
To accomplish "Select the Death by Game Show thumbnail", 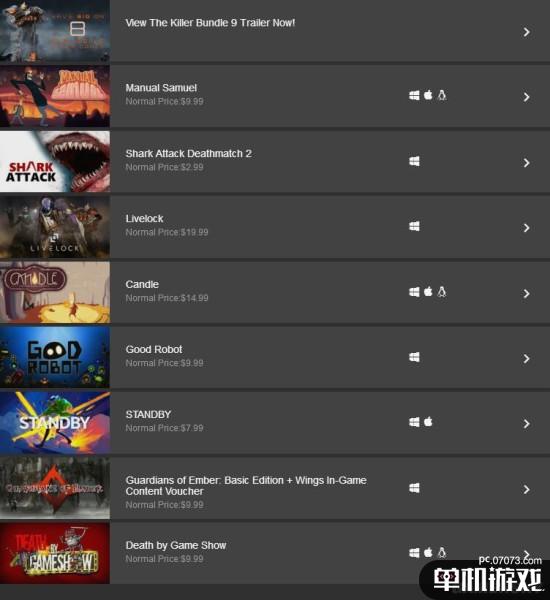I will click(55, 553).
